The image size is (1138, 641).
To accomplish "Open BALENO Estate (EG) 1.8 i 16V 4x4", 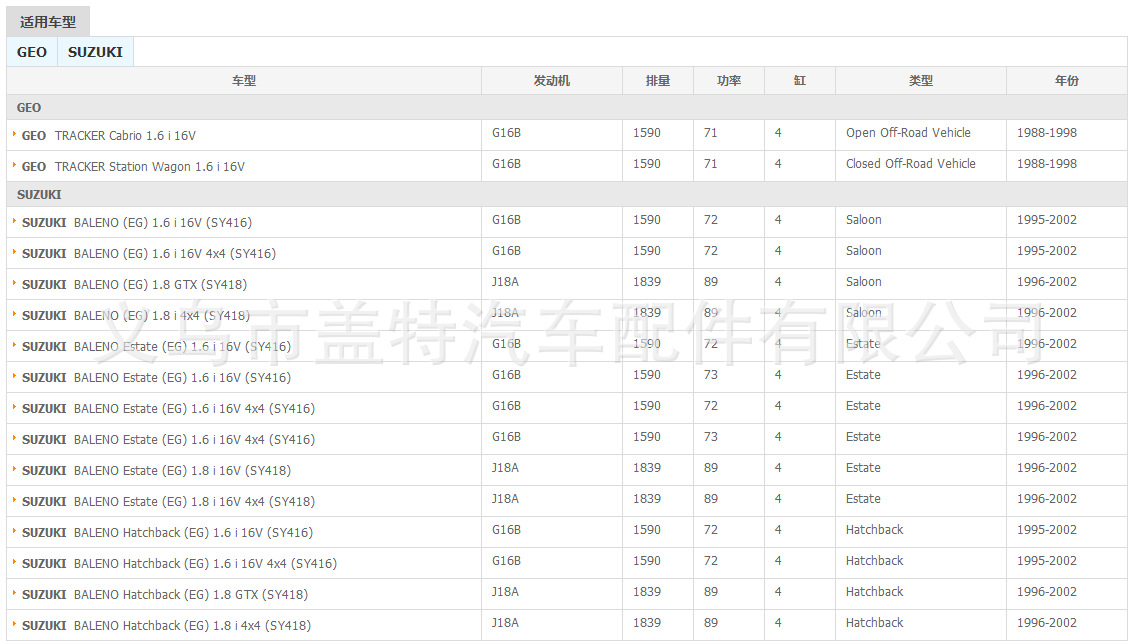I will (x=168, y=502).
